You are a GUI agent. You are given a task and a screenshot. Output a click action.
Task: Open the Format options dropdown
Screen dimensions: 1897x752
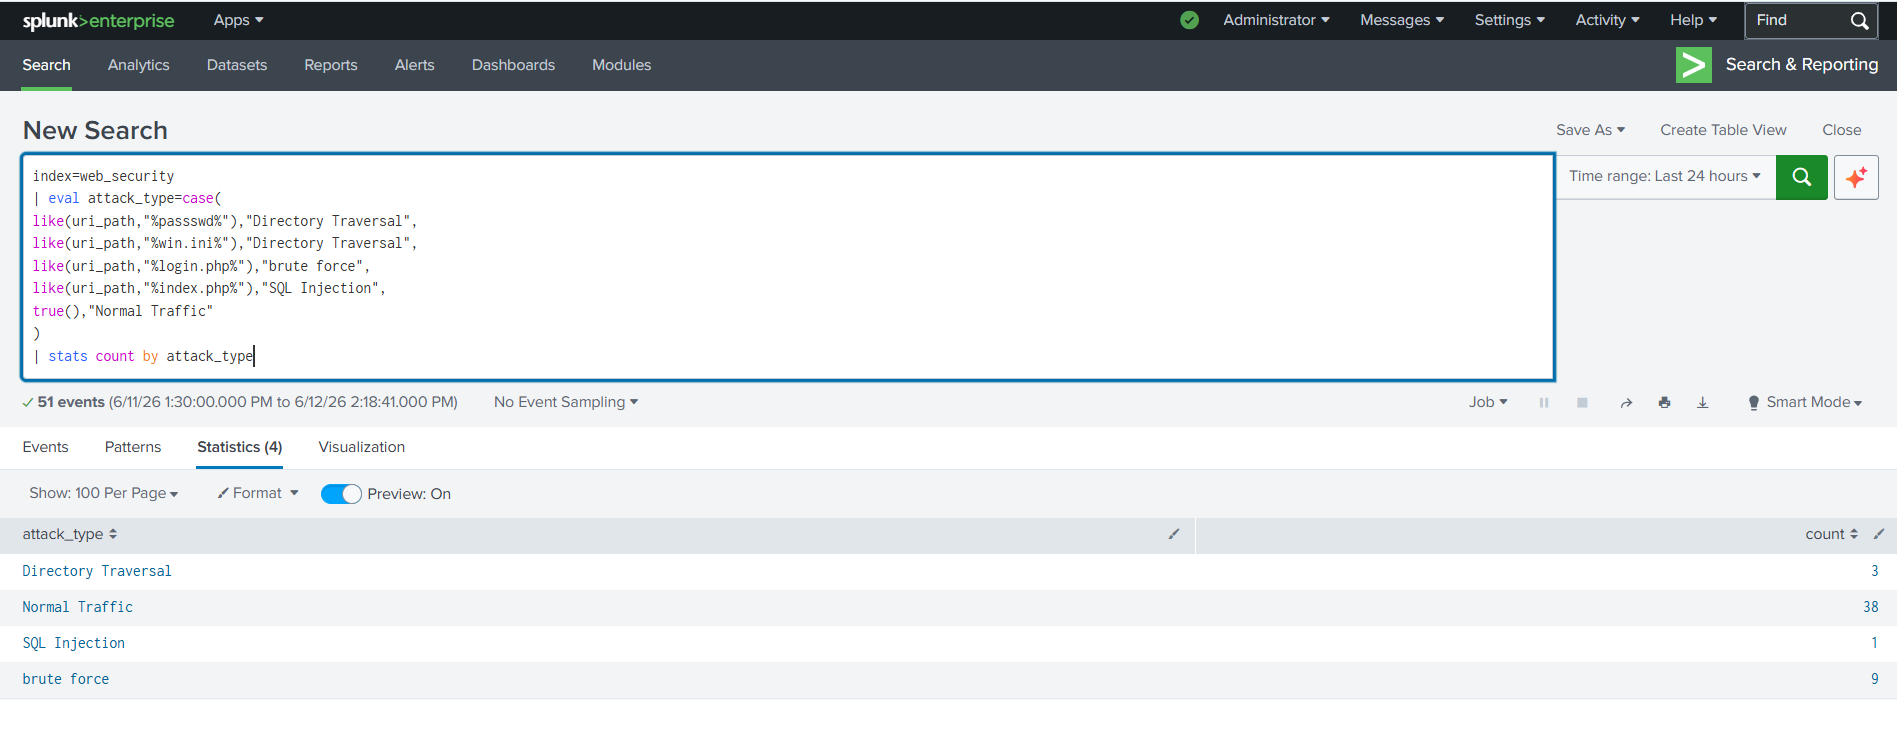(x=258, y=493)
